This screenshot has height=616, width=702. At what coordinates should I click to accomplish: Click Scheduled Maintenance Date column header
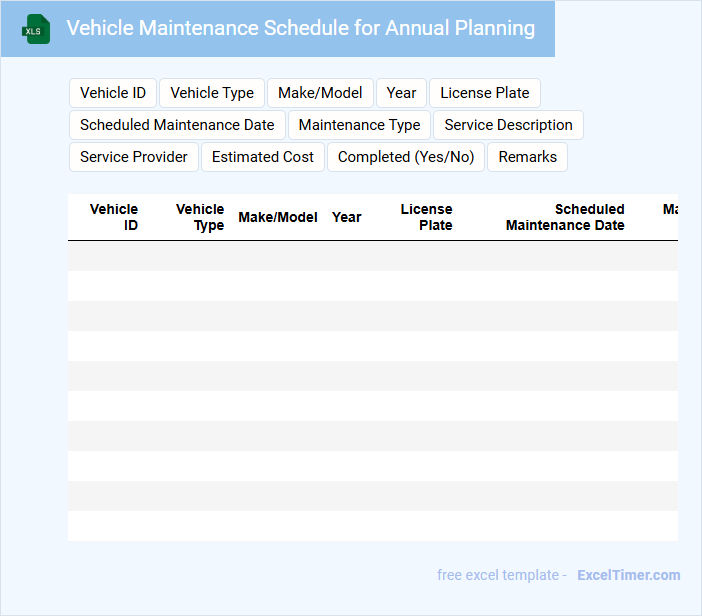coord(565,217)
